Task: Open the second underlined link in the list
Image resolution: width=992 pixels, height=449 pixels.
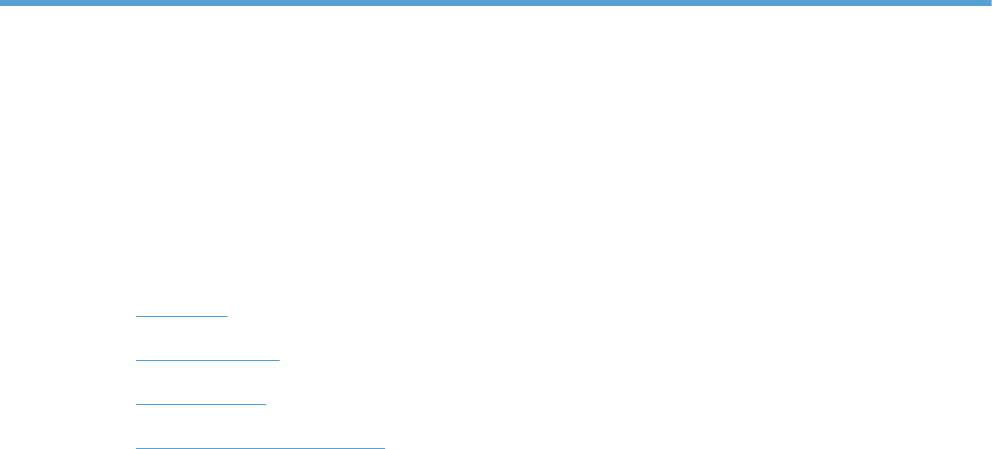Action: (208, 355)
